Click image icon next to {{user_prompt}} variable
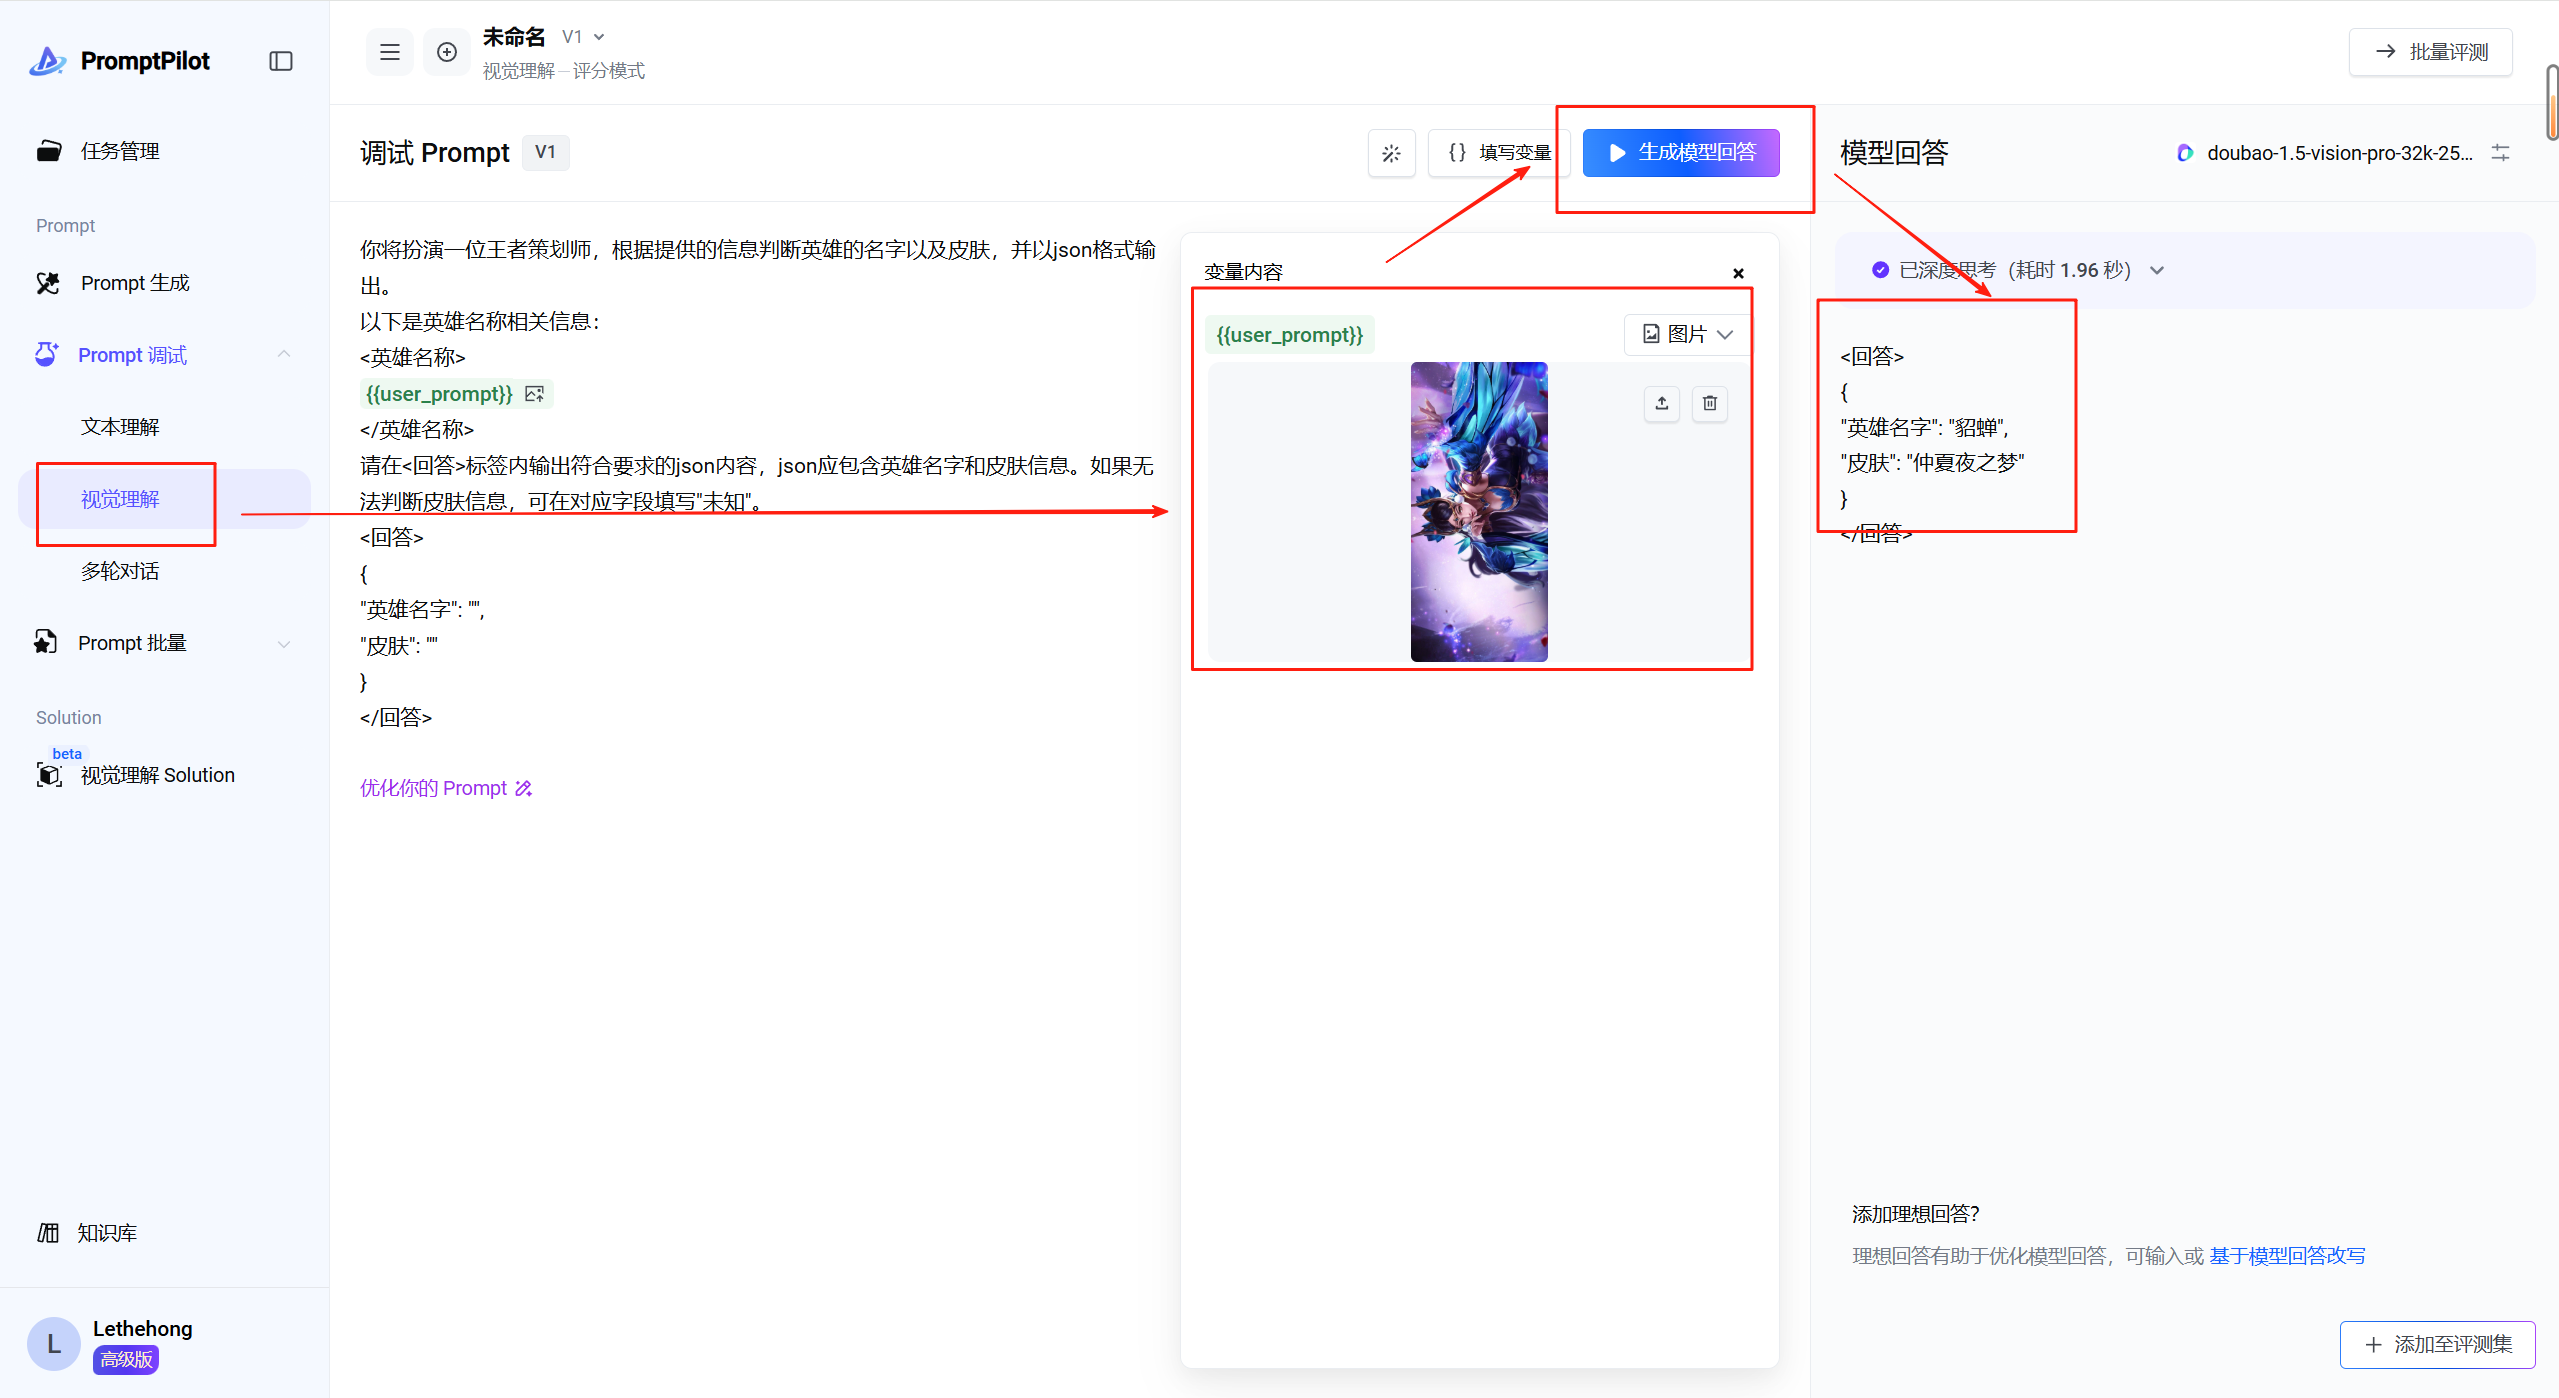Viewport: 2559px width, 1398px height. pos(535,394)
